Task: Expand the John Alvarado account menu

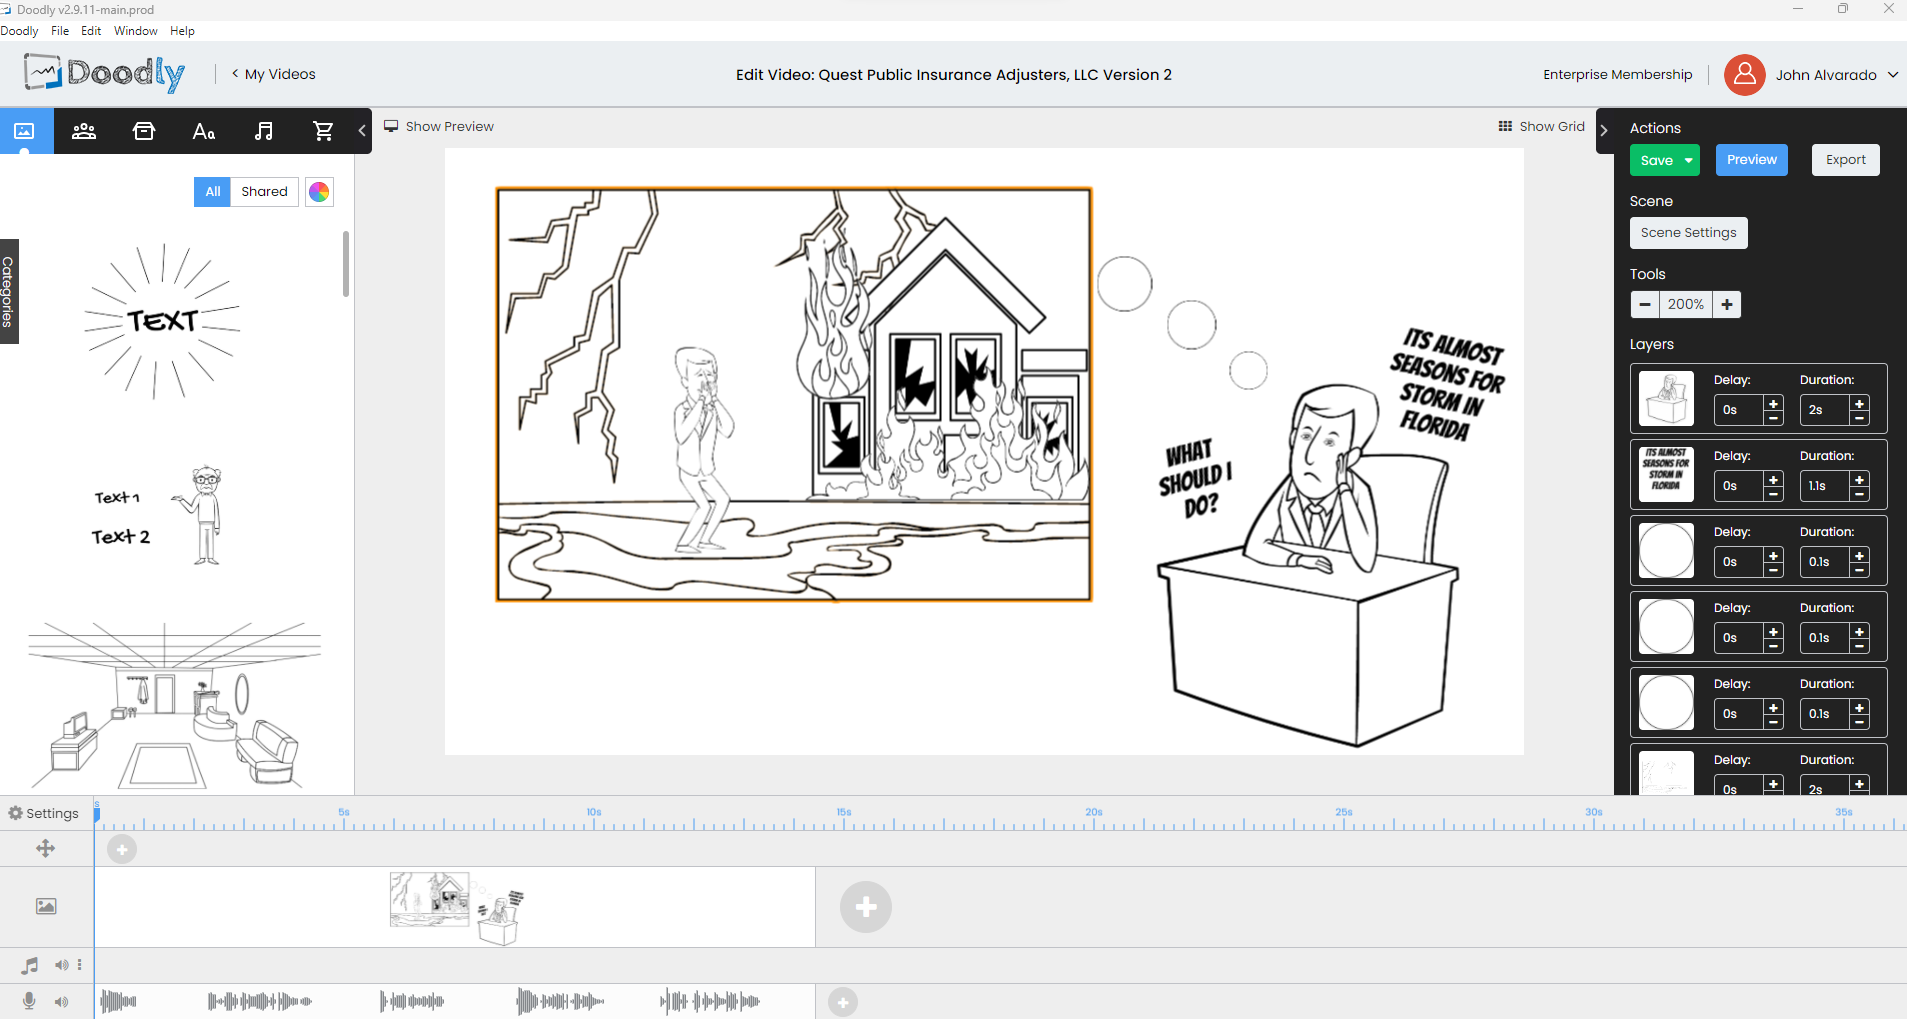Action: pos(1893,75)
